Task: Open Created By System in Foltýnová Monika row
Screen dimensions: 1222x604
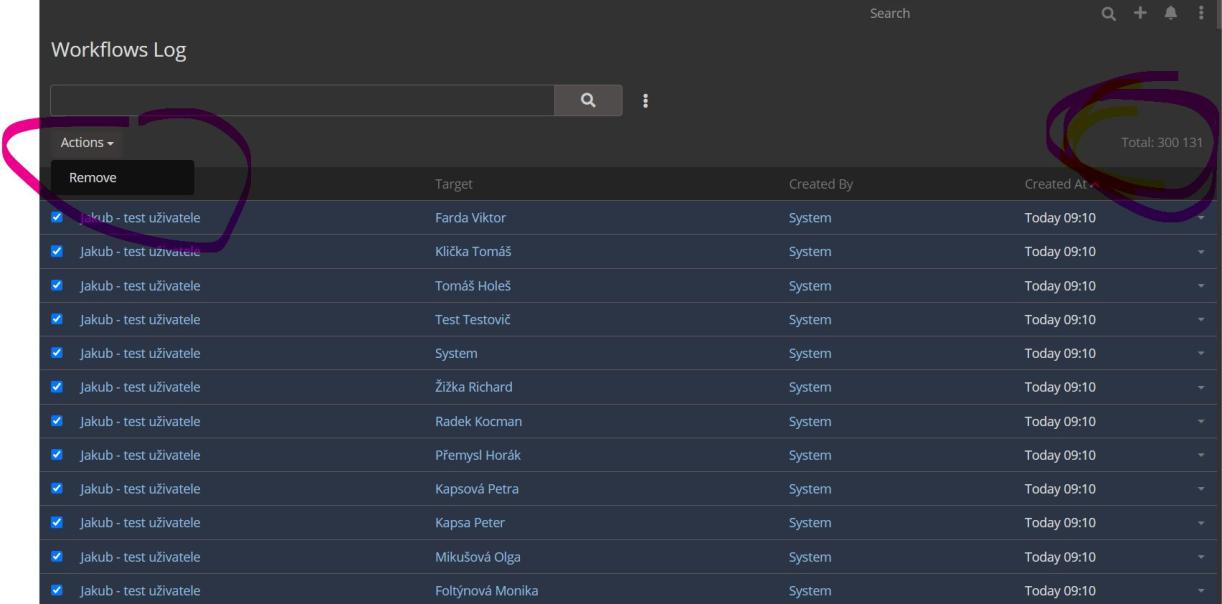Action: click(810, 591)
